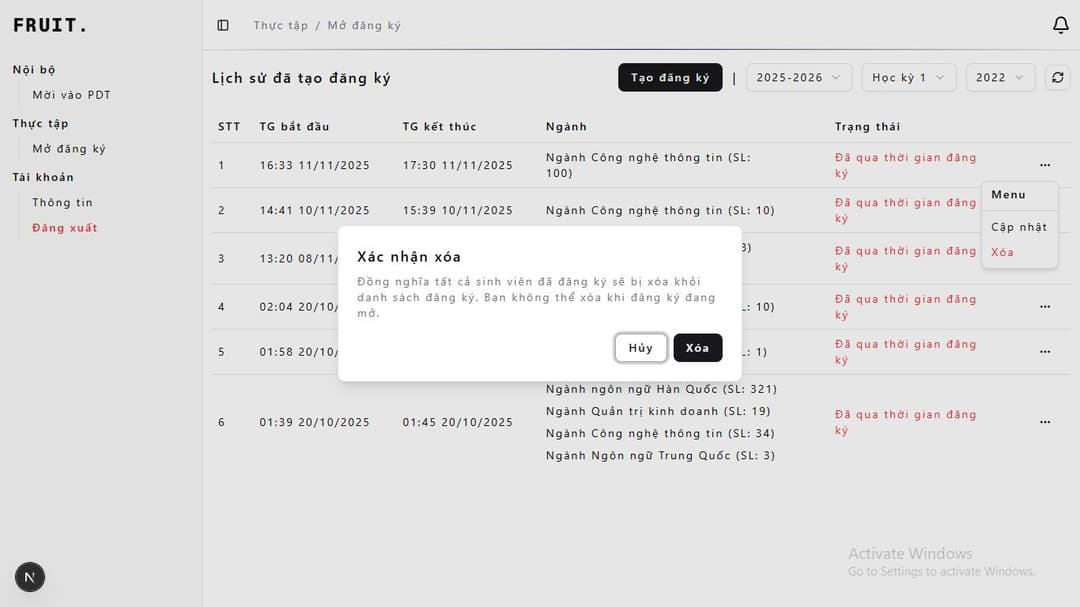Open Mở đăng ký in the sidebar
Viewport: 1080px width, 607px height.
pyautogui.click(x=69, y=149)
